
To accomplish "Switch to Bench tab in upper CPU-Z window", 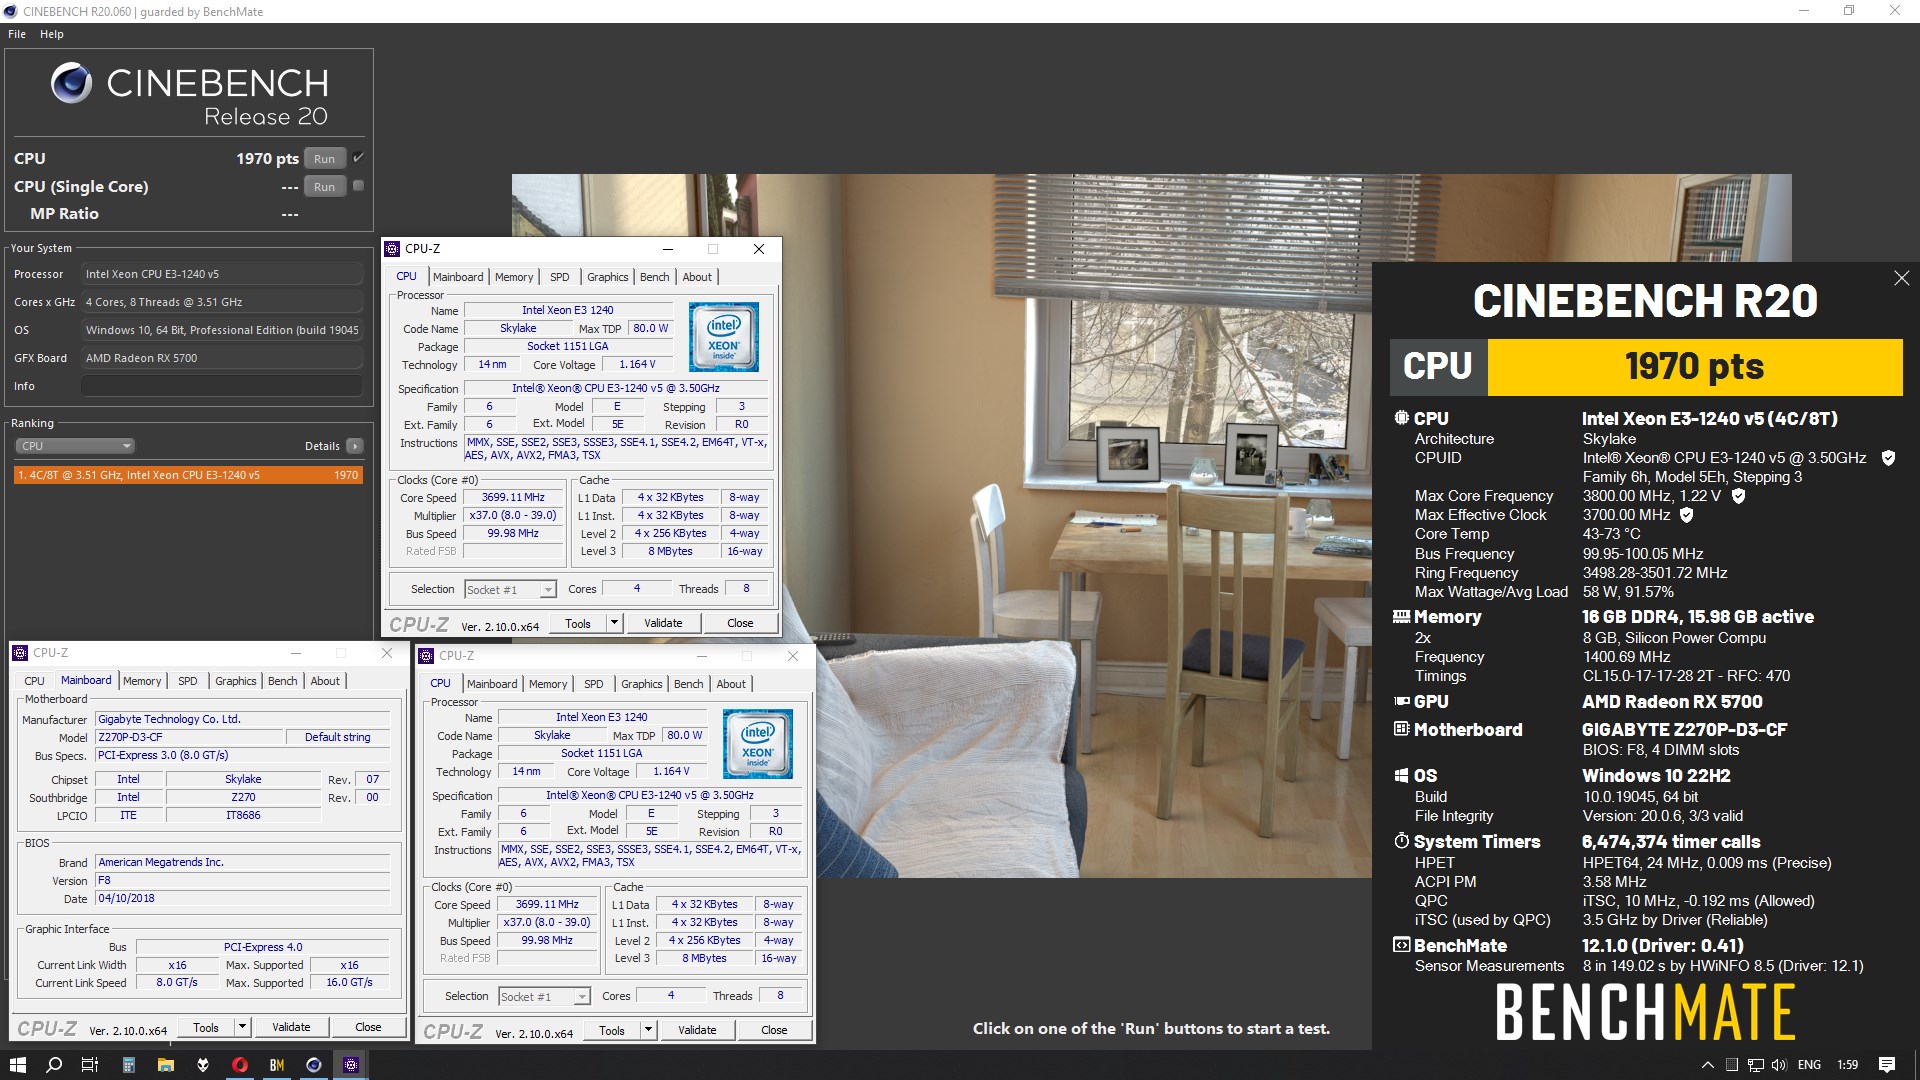I will pos(655,277).
